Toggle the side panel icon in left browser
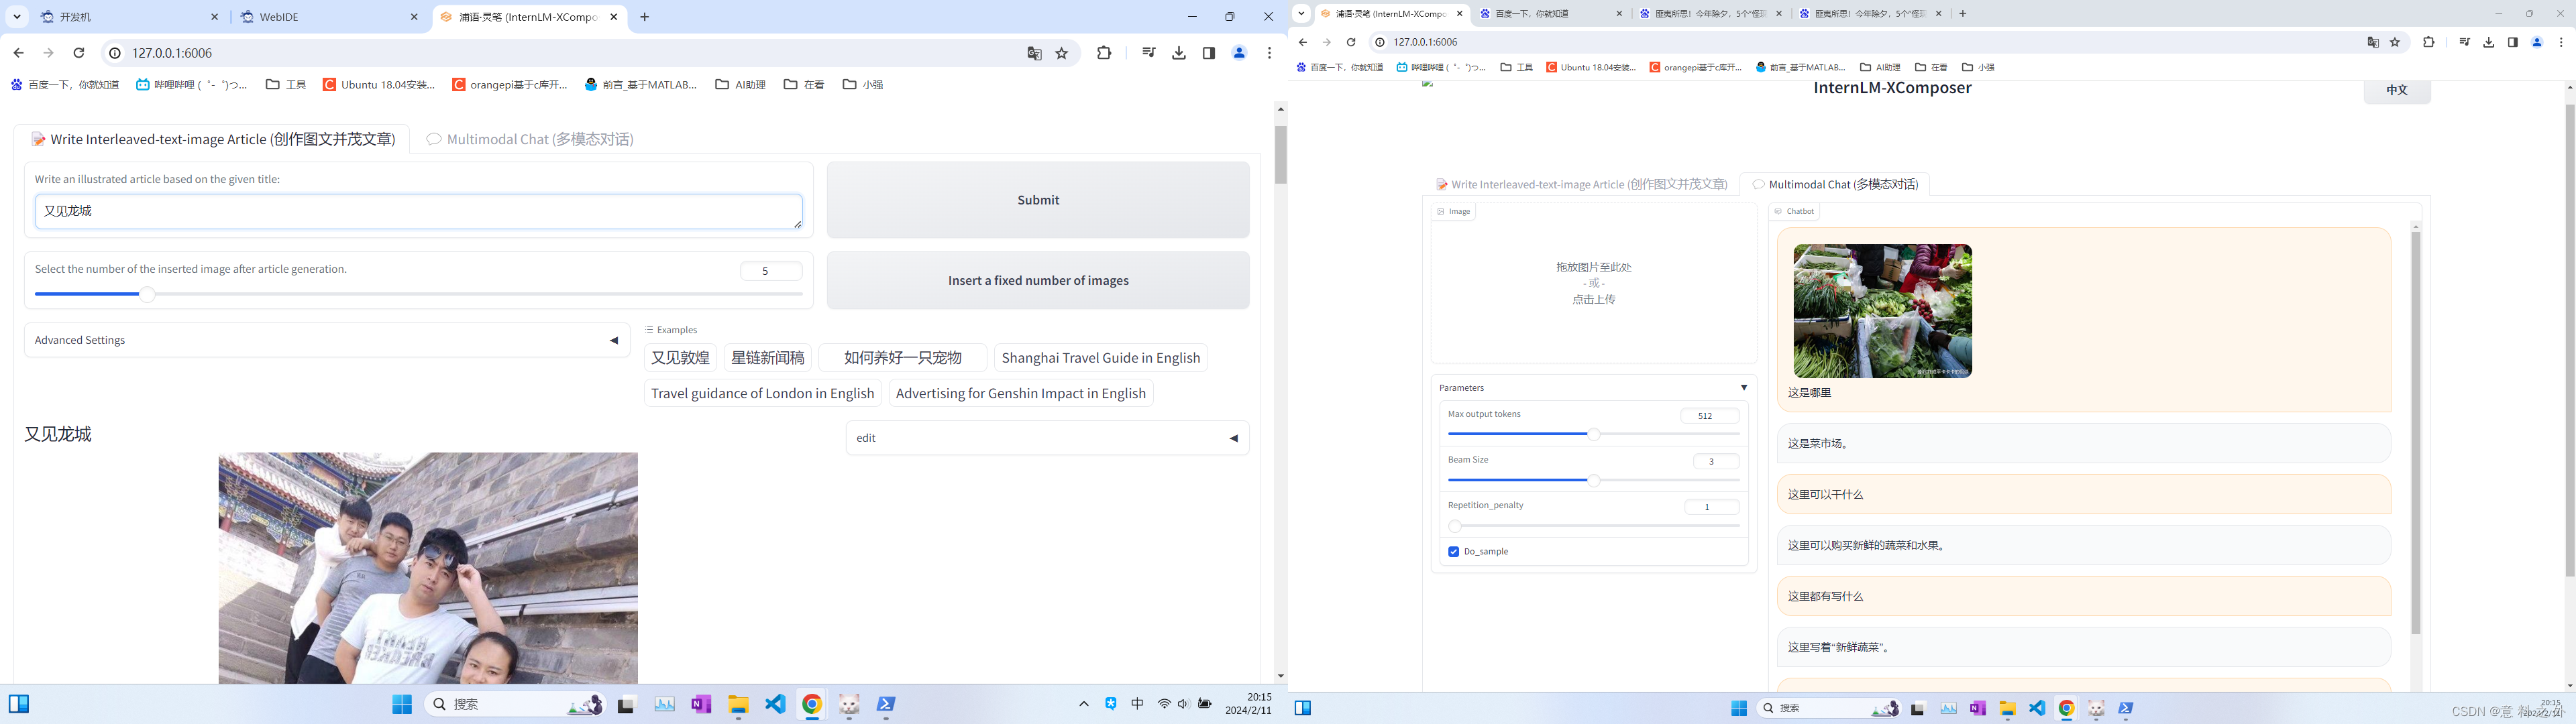This screenshot has width=2576, height=724. (1209, 53)
